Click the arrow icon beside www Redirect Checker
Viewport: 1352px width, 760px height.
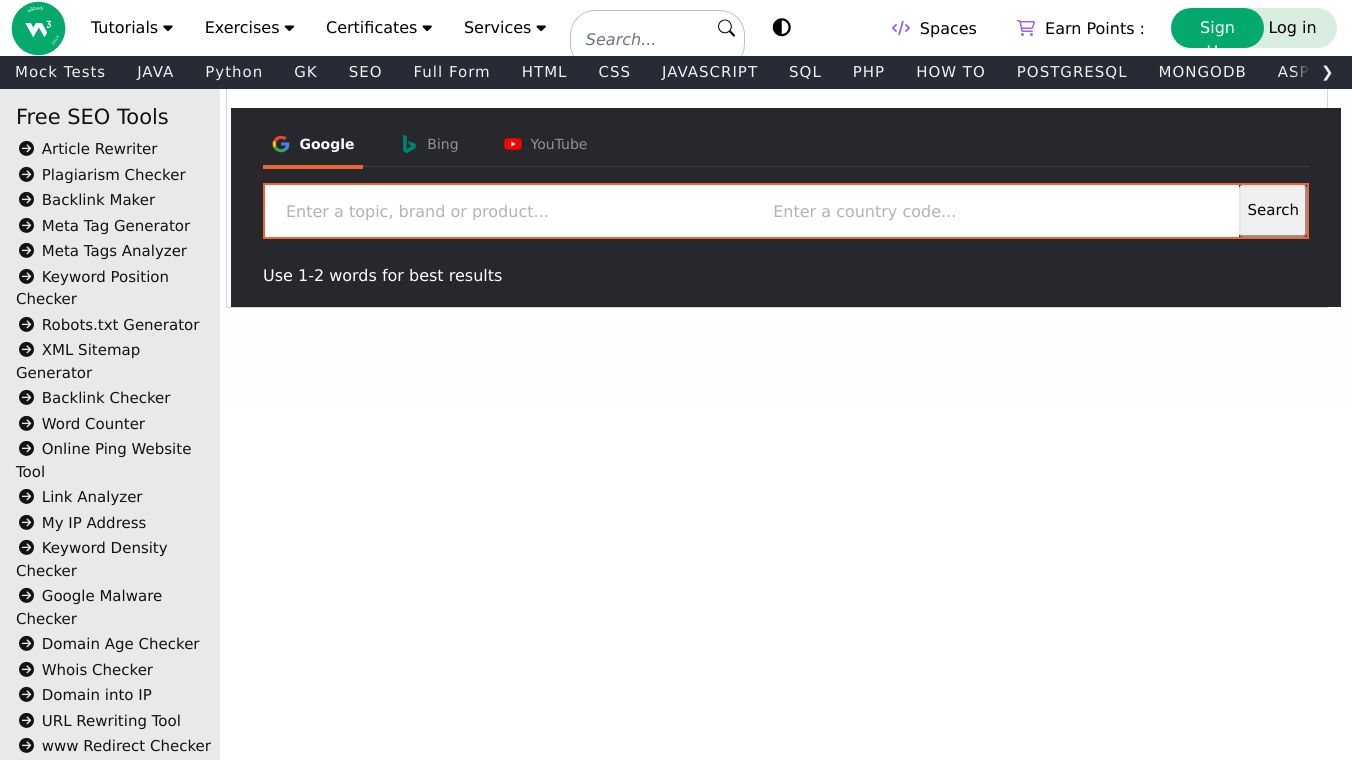tap(26, 746)
